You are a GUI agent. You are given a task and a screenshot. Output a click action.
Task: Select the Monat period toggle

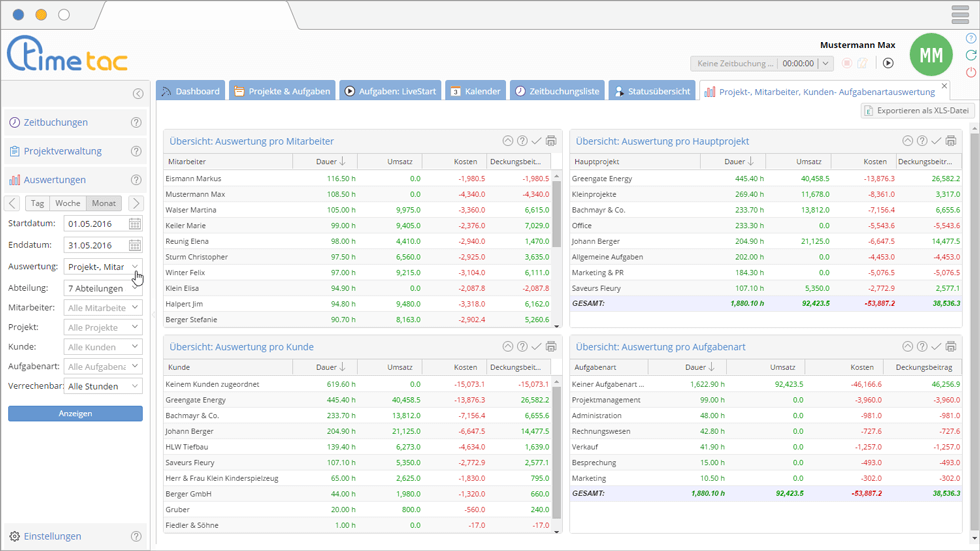coord(103,203)
